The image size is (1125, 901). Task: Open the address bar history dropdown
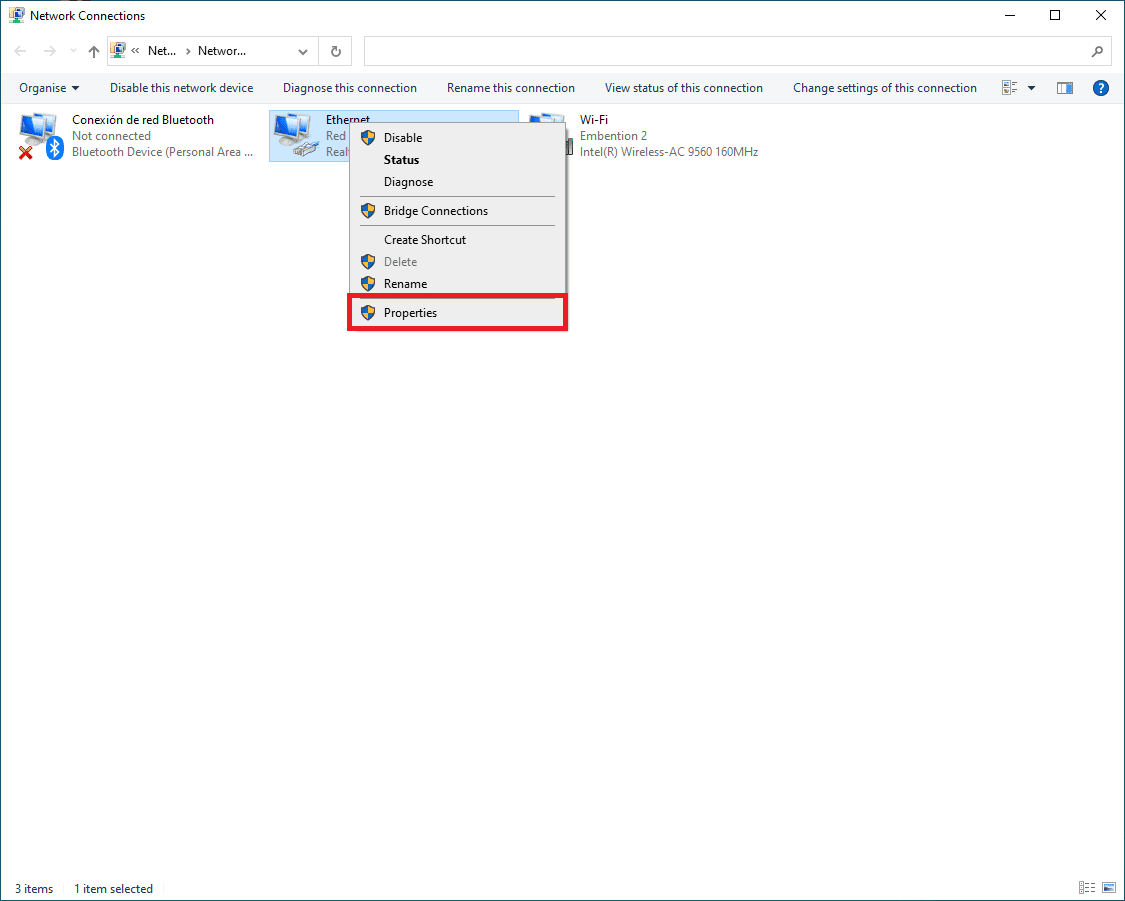[x=303, y=52]
